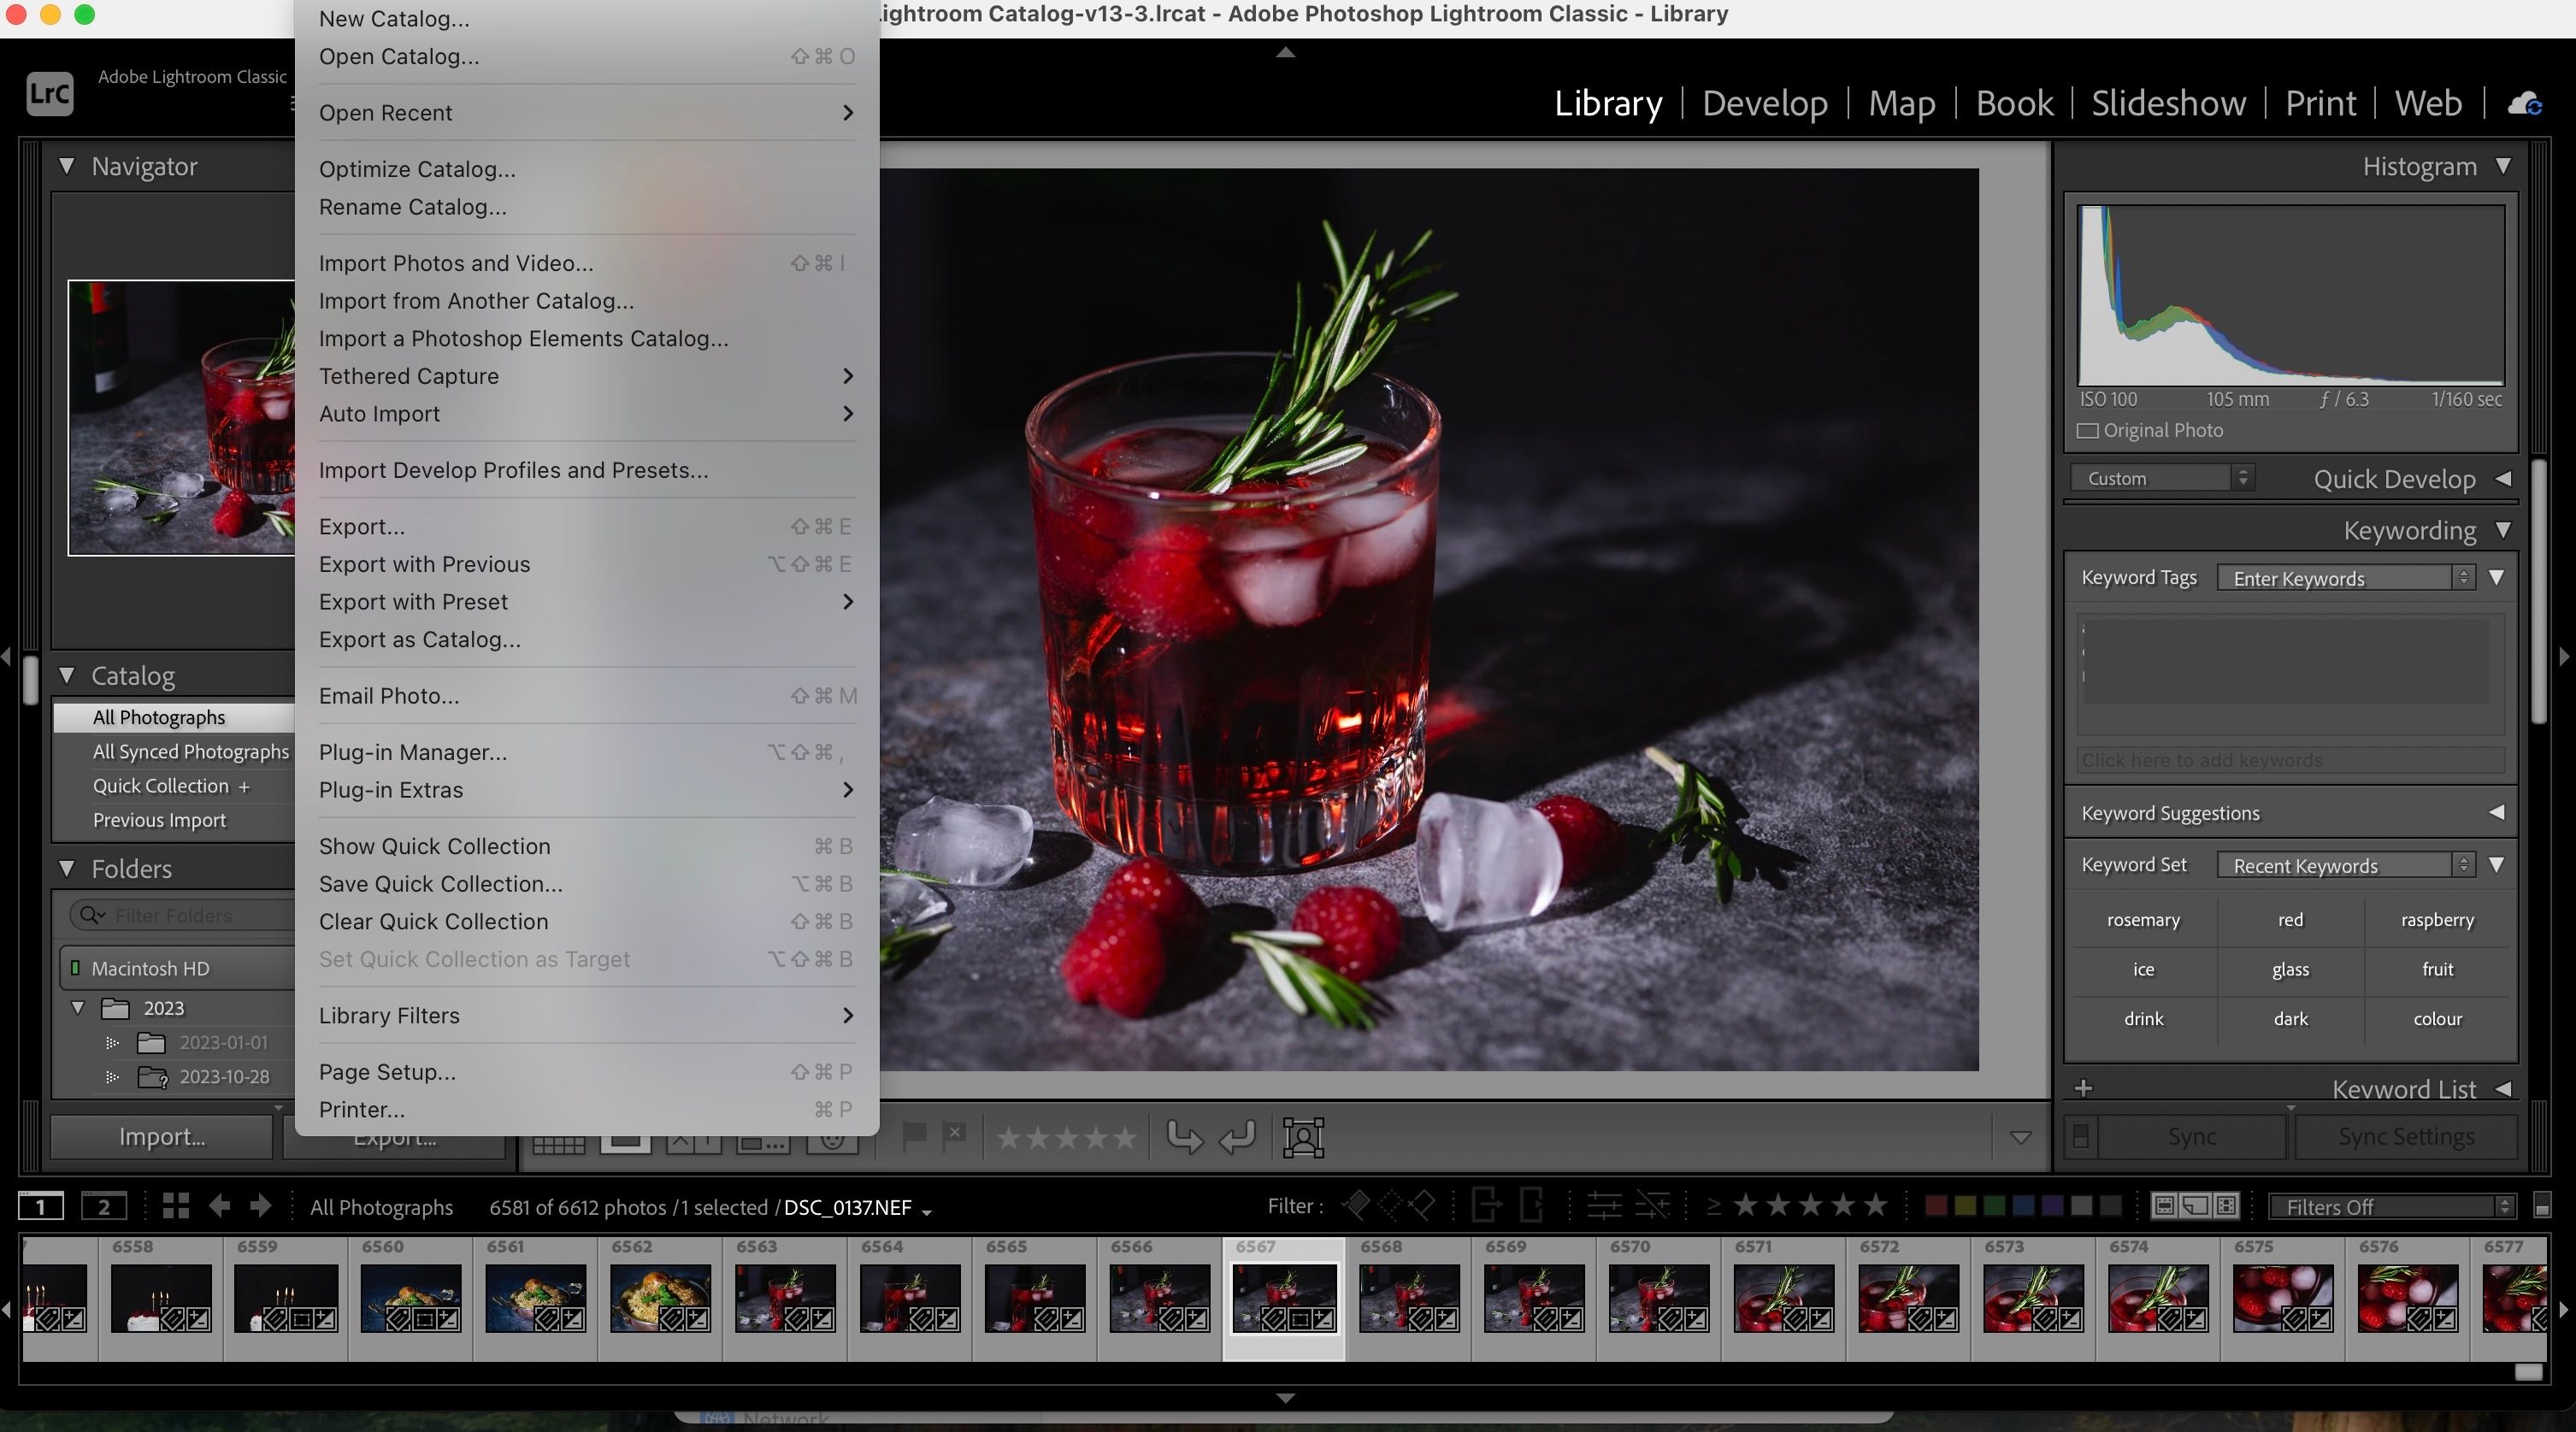
Task: Open the second window button 2
Action: tap(104, 1206)
